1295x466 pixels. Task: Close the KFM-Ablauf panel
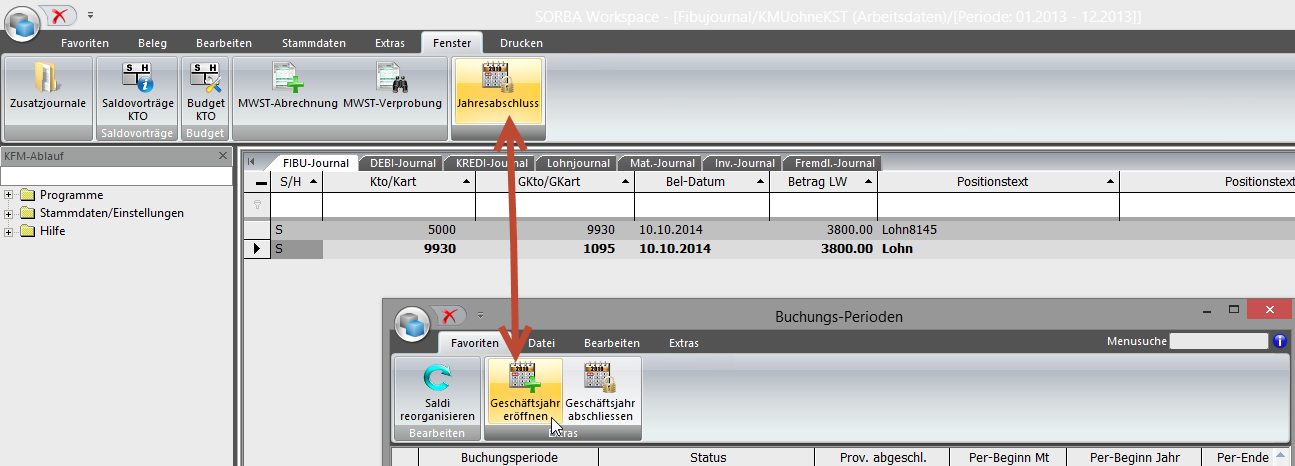223,156
